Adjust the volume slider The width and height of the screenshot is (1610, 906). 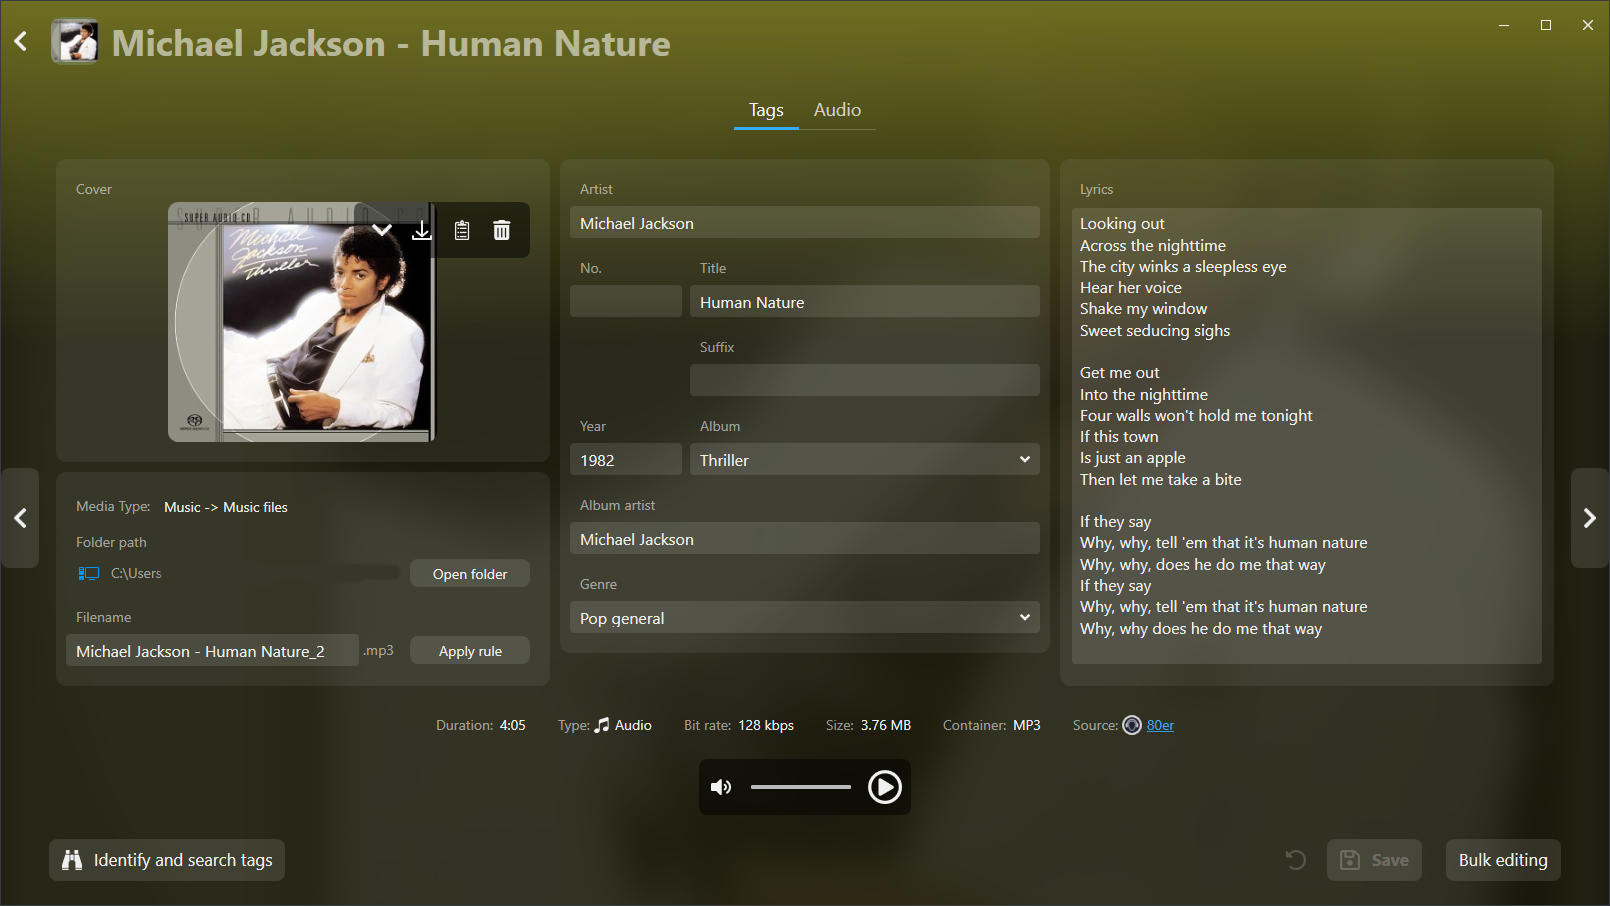[x=800, y=788]
